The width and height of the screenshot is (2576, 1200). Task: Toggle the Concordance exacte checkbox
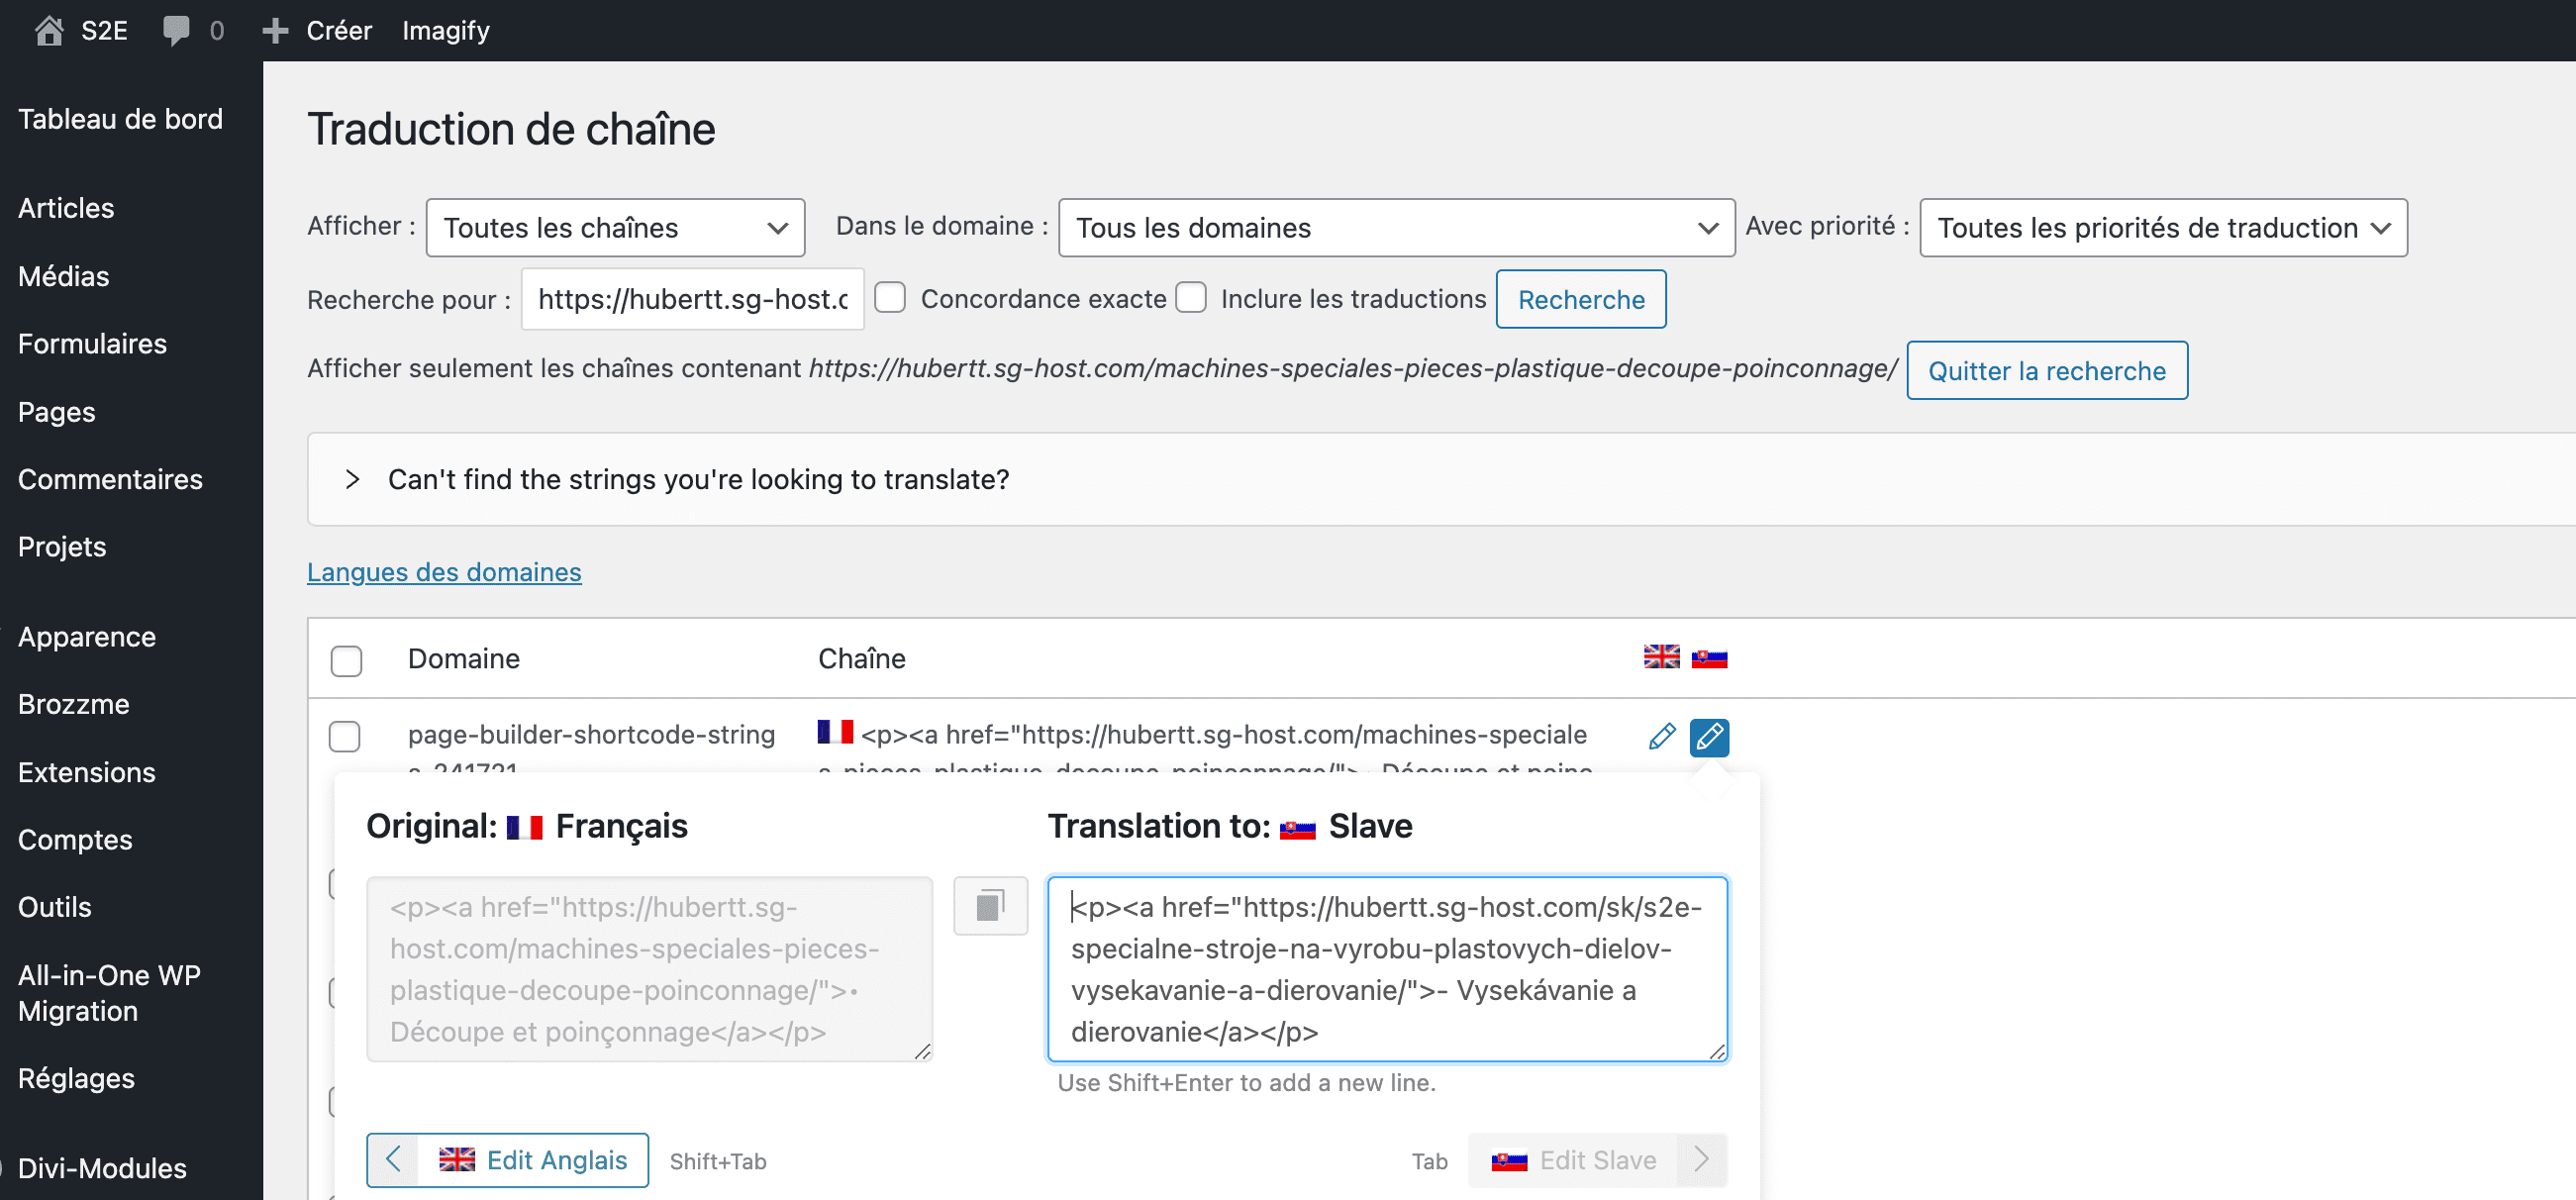pyautogui.click(x=890, y=298)
